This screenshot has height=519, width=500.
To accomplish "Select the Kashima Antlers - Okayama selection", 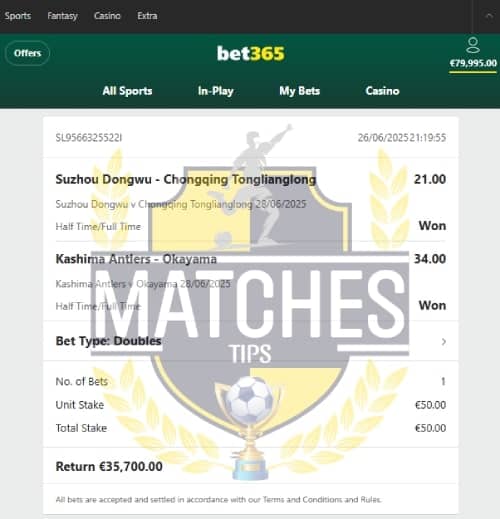I will tap(136, 259).
